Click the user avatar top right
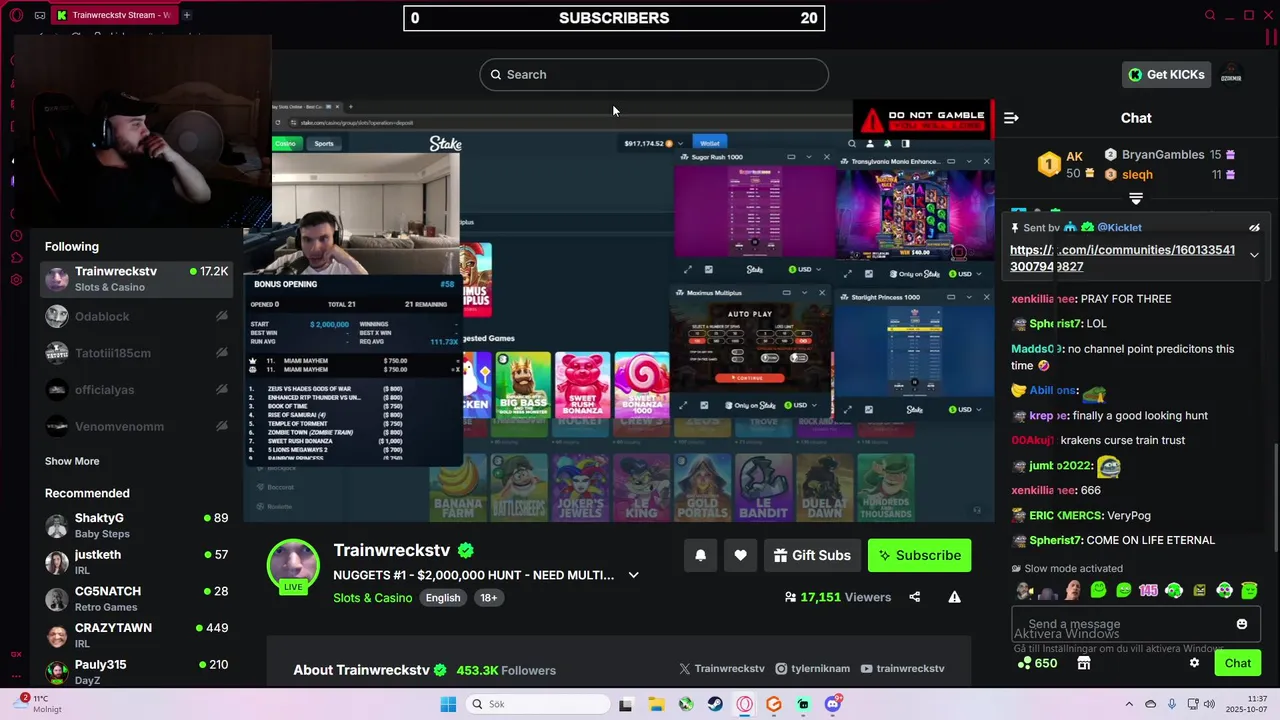The image size is (1280, 720). [x=1232, y=75]
